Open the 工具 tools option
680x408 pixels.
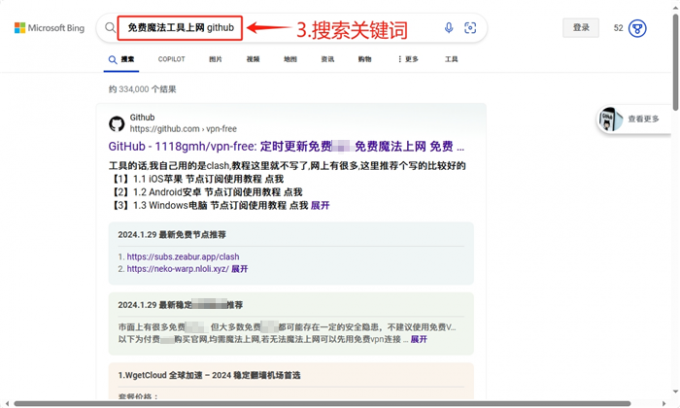coord(451,59)
